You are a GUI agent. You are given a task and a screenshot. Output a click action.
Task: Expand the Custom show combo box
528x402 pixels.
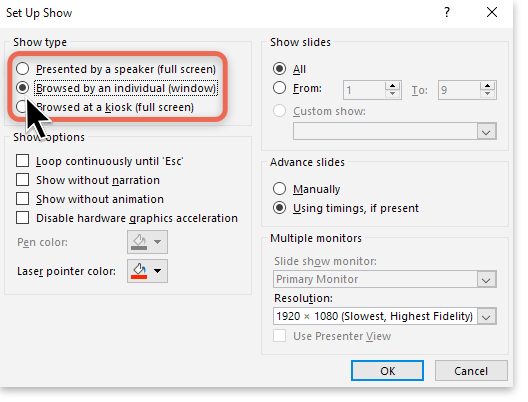(486, 132)
